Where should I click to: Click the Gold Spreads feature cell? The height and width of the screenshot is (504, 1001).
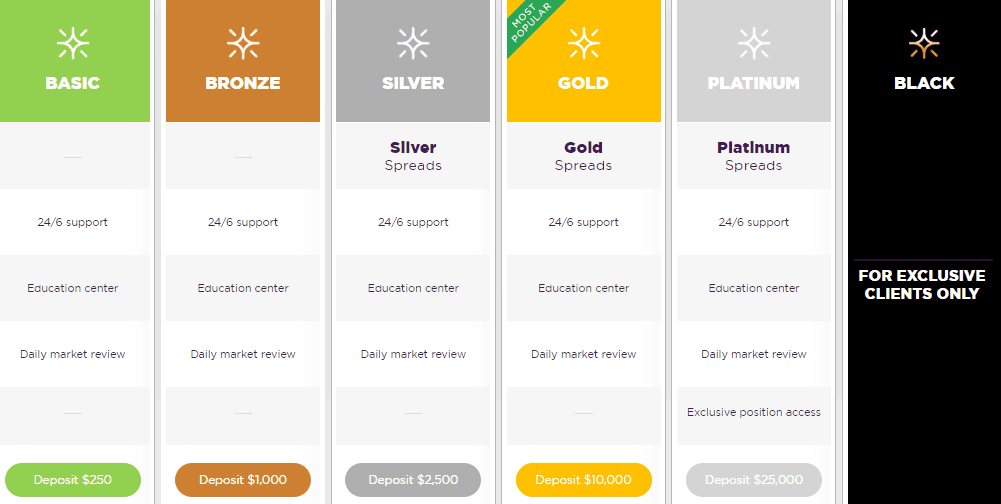pyautogui.click(x=583, y=156)
